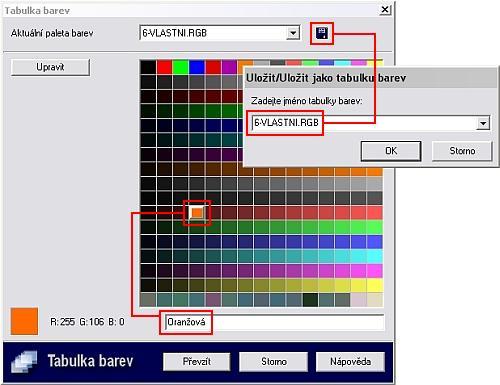Close the Tabulka barev window
This screenshot has width=500, height=385.
pos(385,10)
